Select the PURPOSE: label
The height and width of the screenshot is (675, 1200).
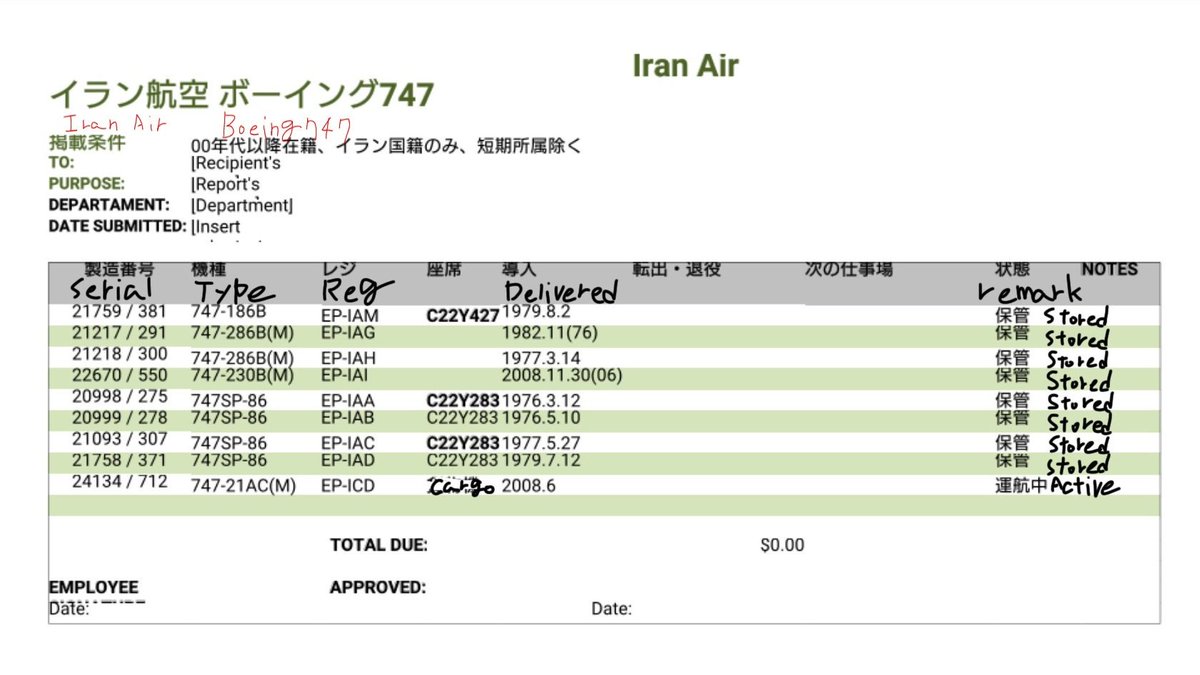click(87, 184)
